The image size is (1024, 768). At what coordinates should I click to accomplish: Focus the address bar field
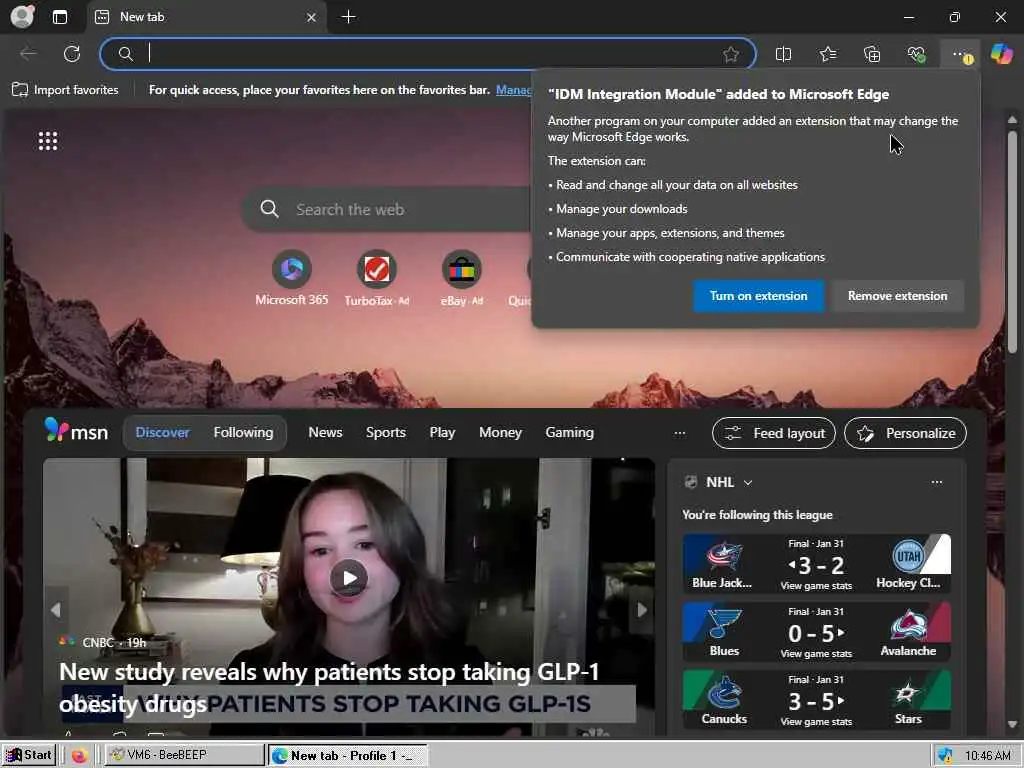point(428,54)
